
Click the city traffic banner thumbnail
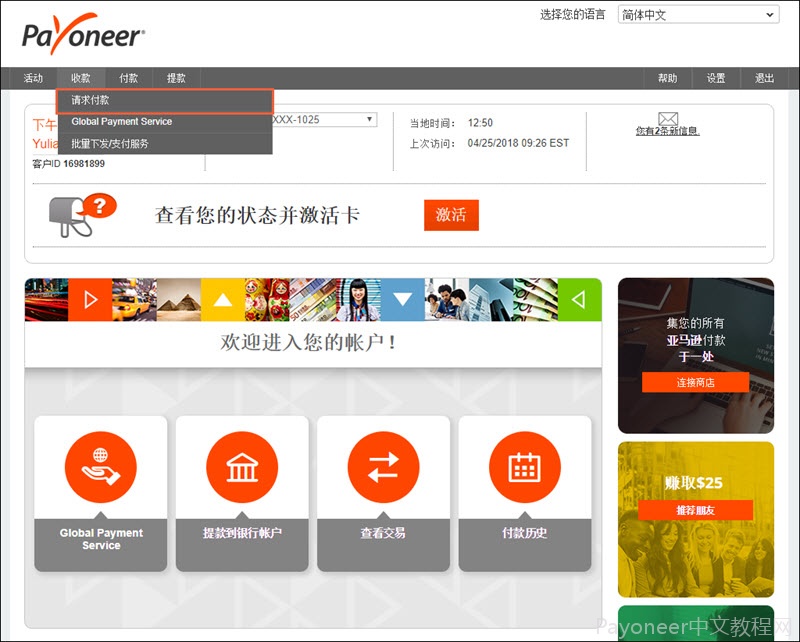tap(46, 300)
